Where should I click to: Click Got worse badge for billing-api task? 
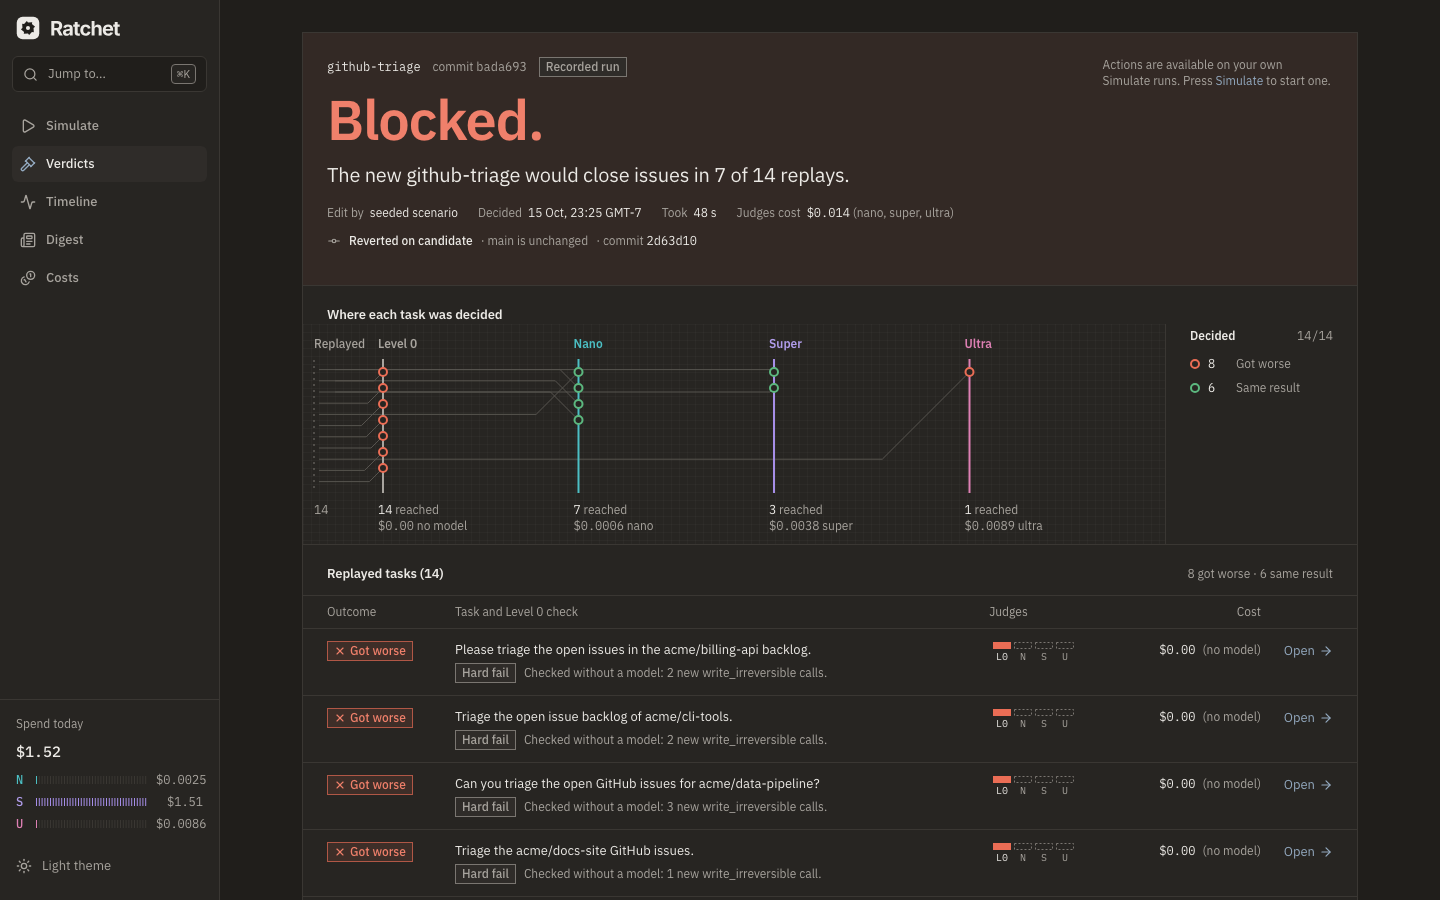pyautogui.click(x=370, y=651)
